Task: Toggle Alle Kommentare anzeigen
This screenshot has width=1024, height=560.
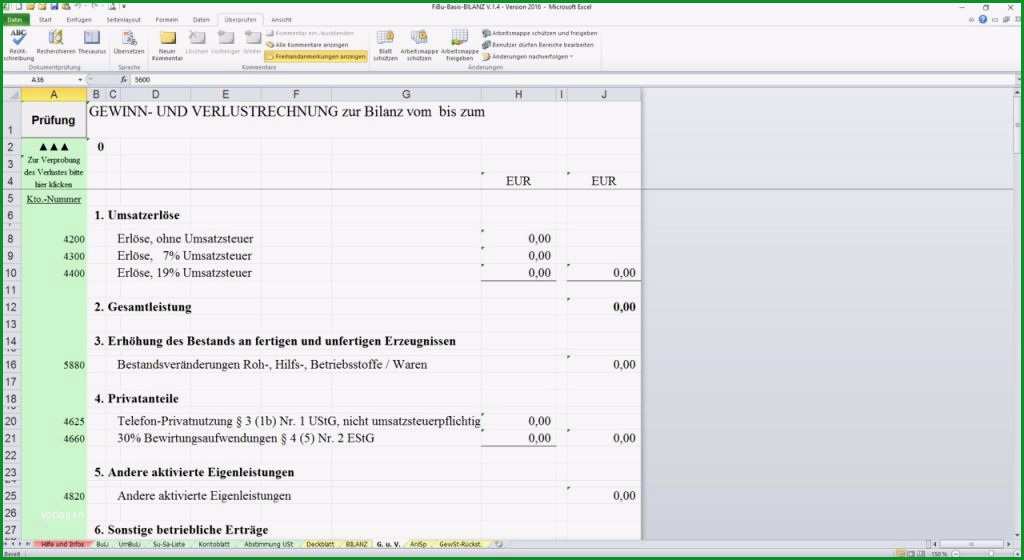Action: 307,45
